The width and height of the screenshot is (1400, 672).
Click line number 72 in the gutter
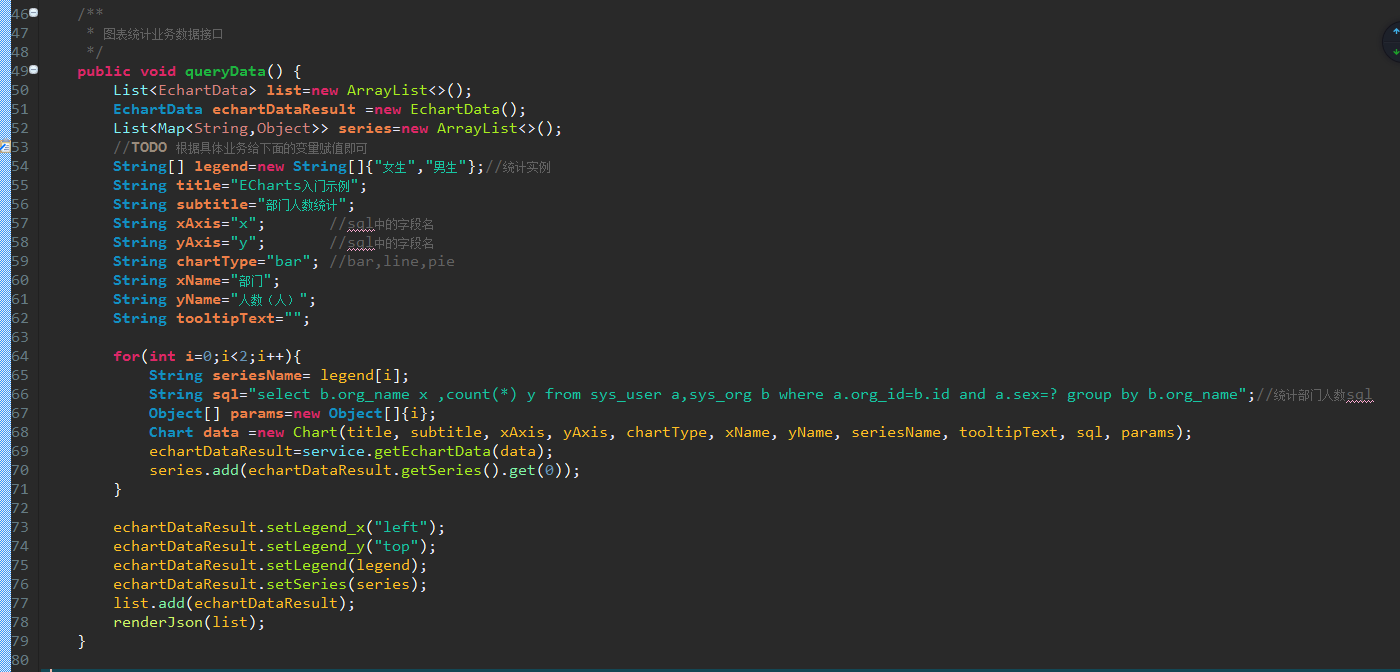20,508
